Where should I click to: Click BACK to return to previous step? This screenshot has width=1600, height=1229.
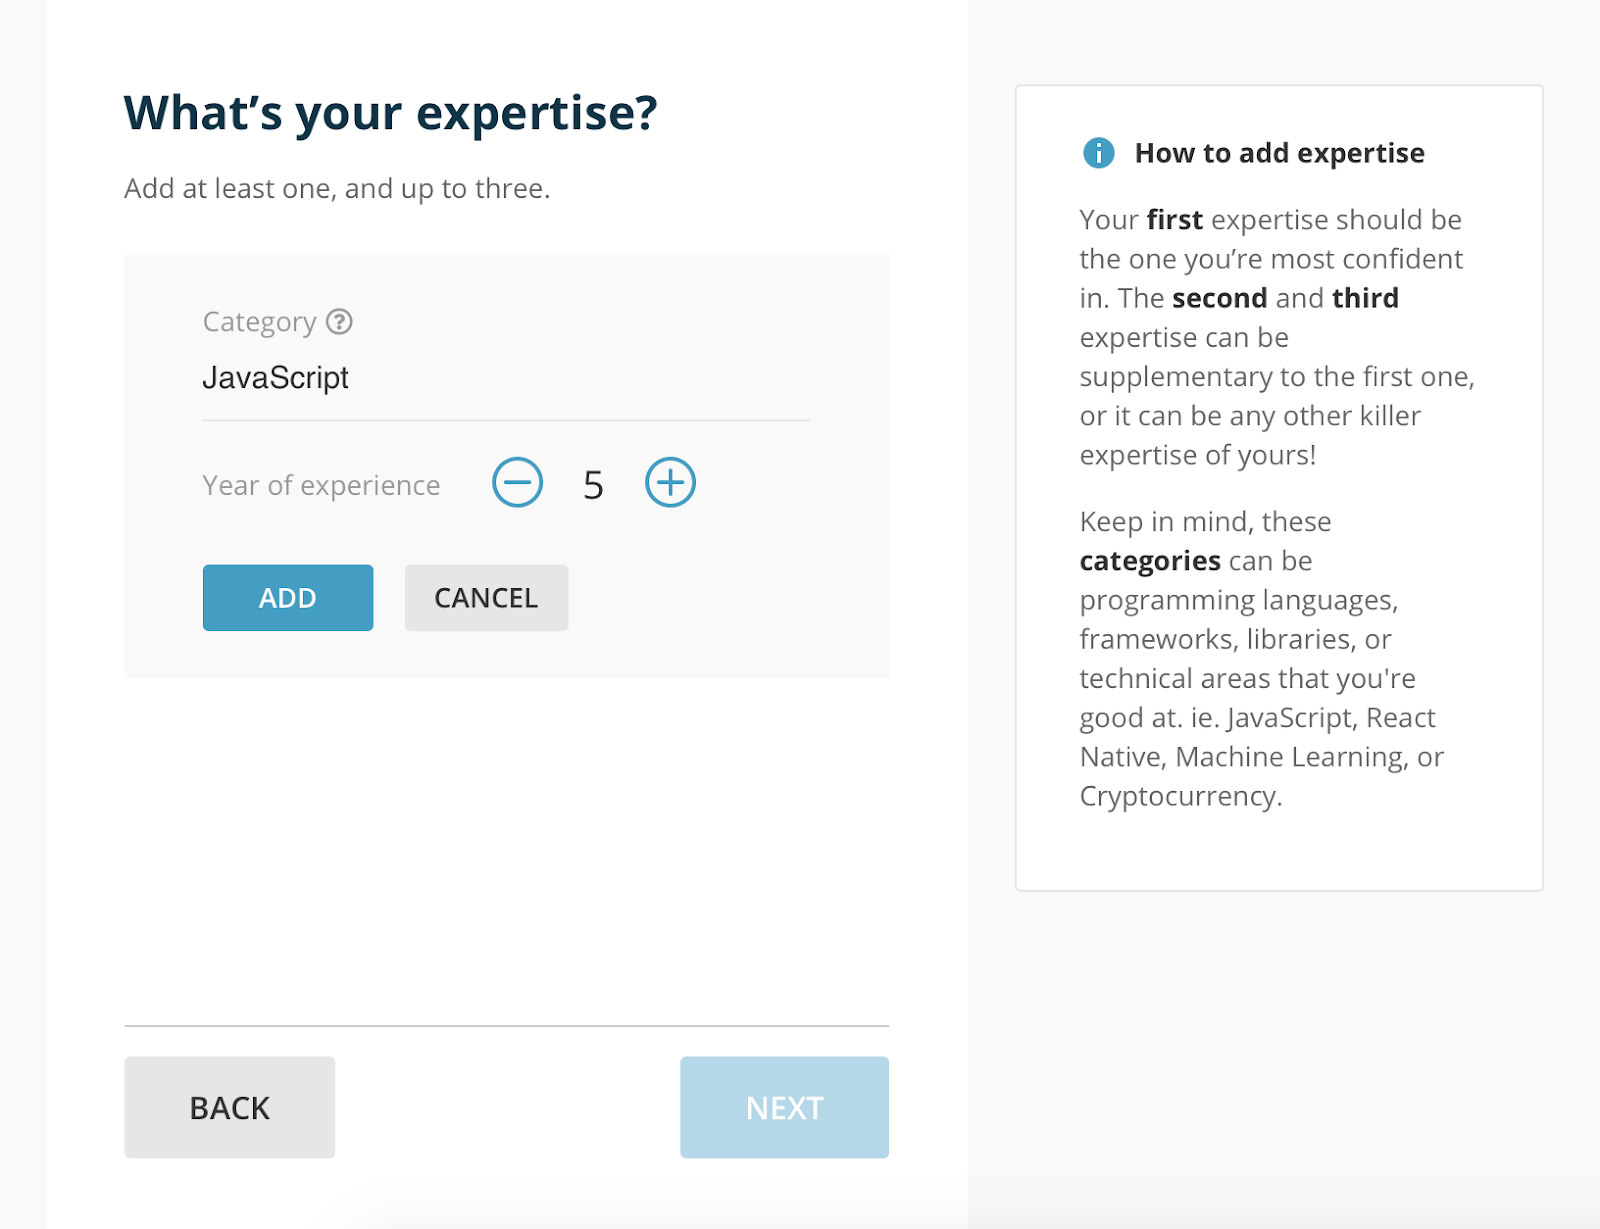pos(228,1107)
